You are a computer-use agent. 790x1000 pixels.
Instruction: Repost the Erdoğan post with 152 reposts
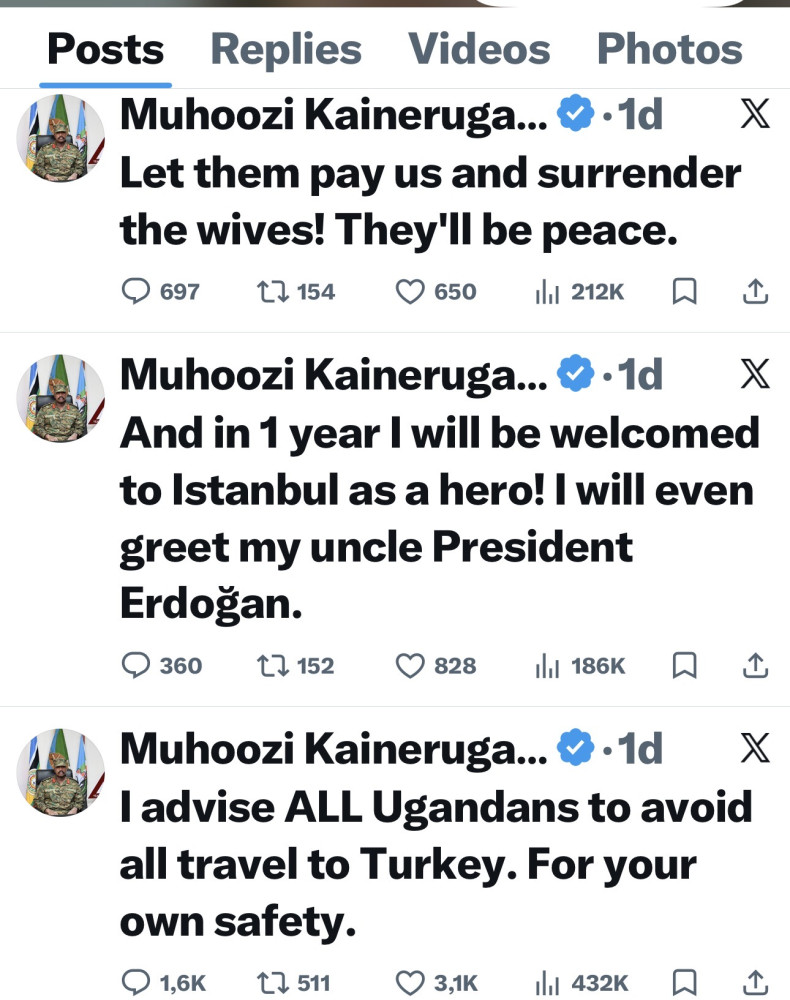(295, 666)
